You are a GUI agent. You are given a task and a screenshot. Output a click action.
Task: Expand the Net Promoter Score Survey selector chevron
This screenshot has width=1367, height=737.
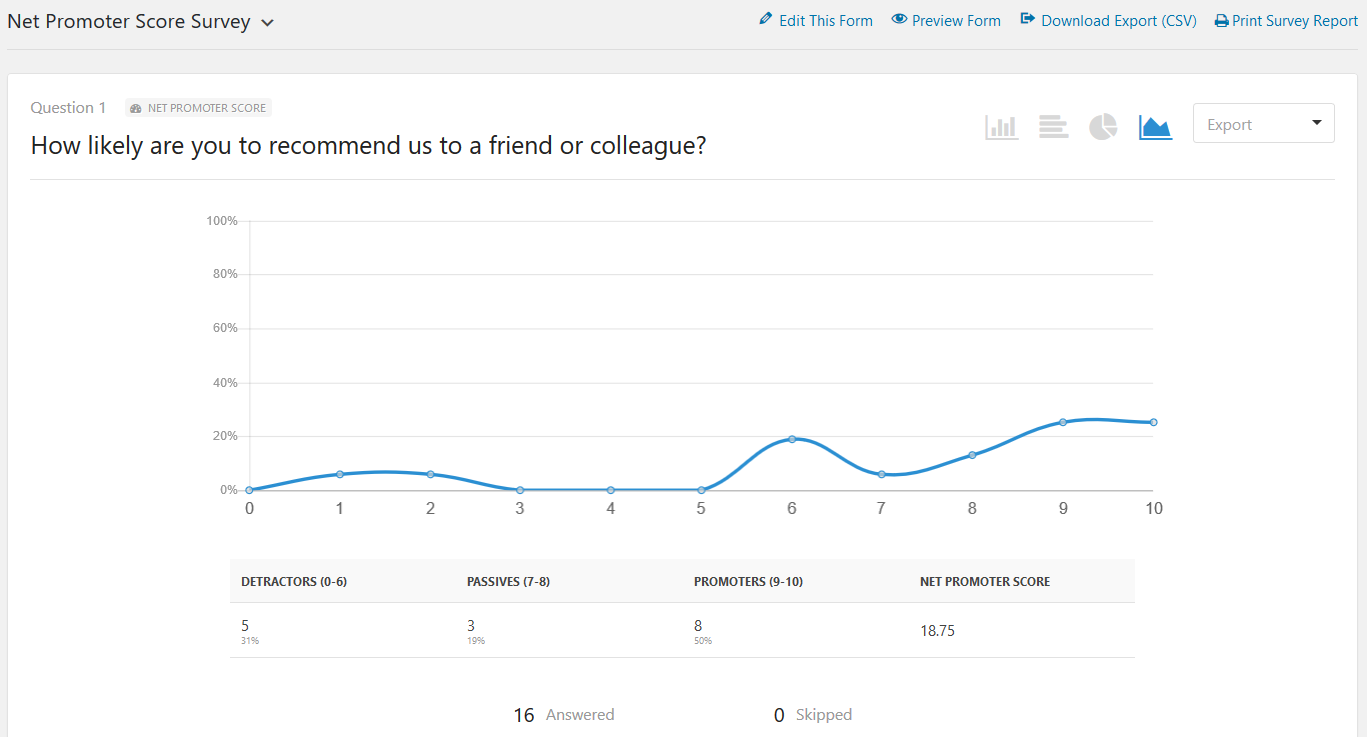coord(267,23)
